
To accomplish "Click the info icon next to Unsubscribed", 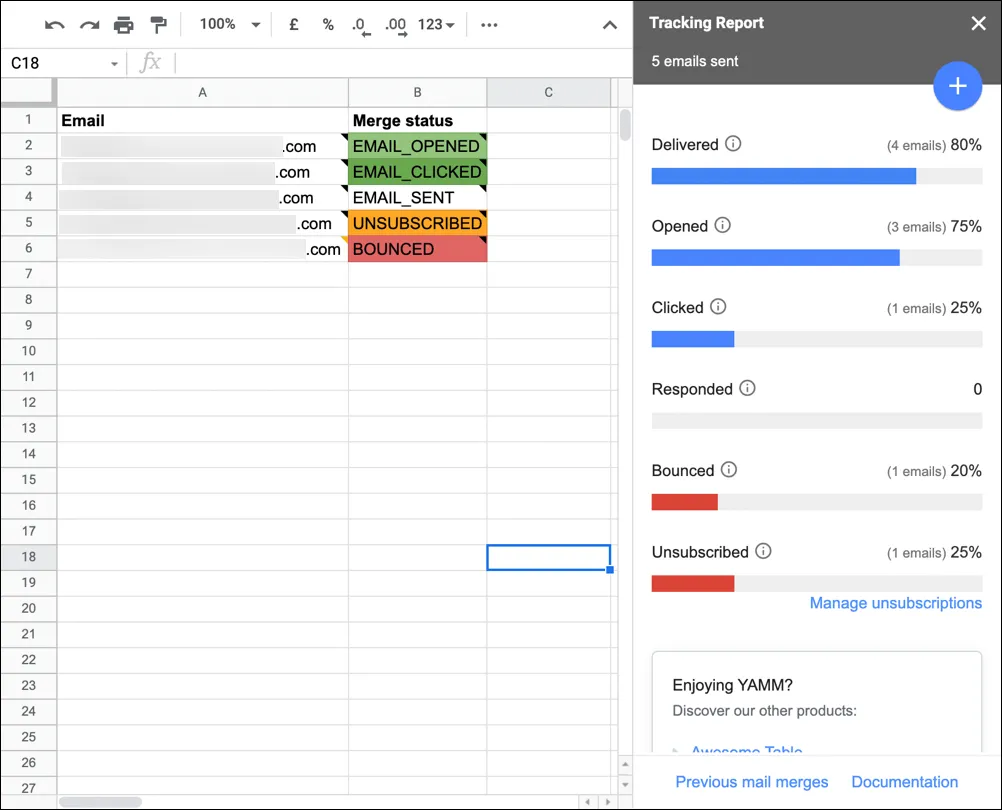I will click(763, 551).
